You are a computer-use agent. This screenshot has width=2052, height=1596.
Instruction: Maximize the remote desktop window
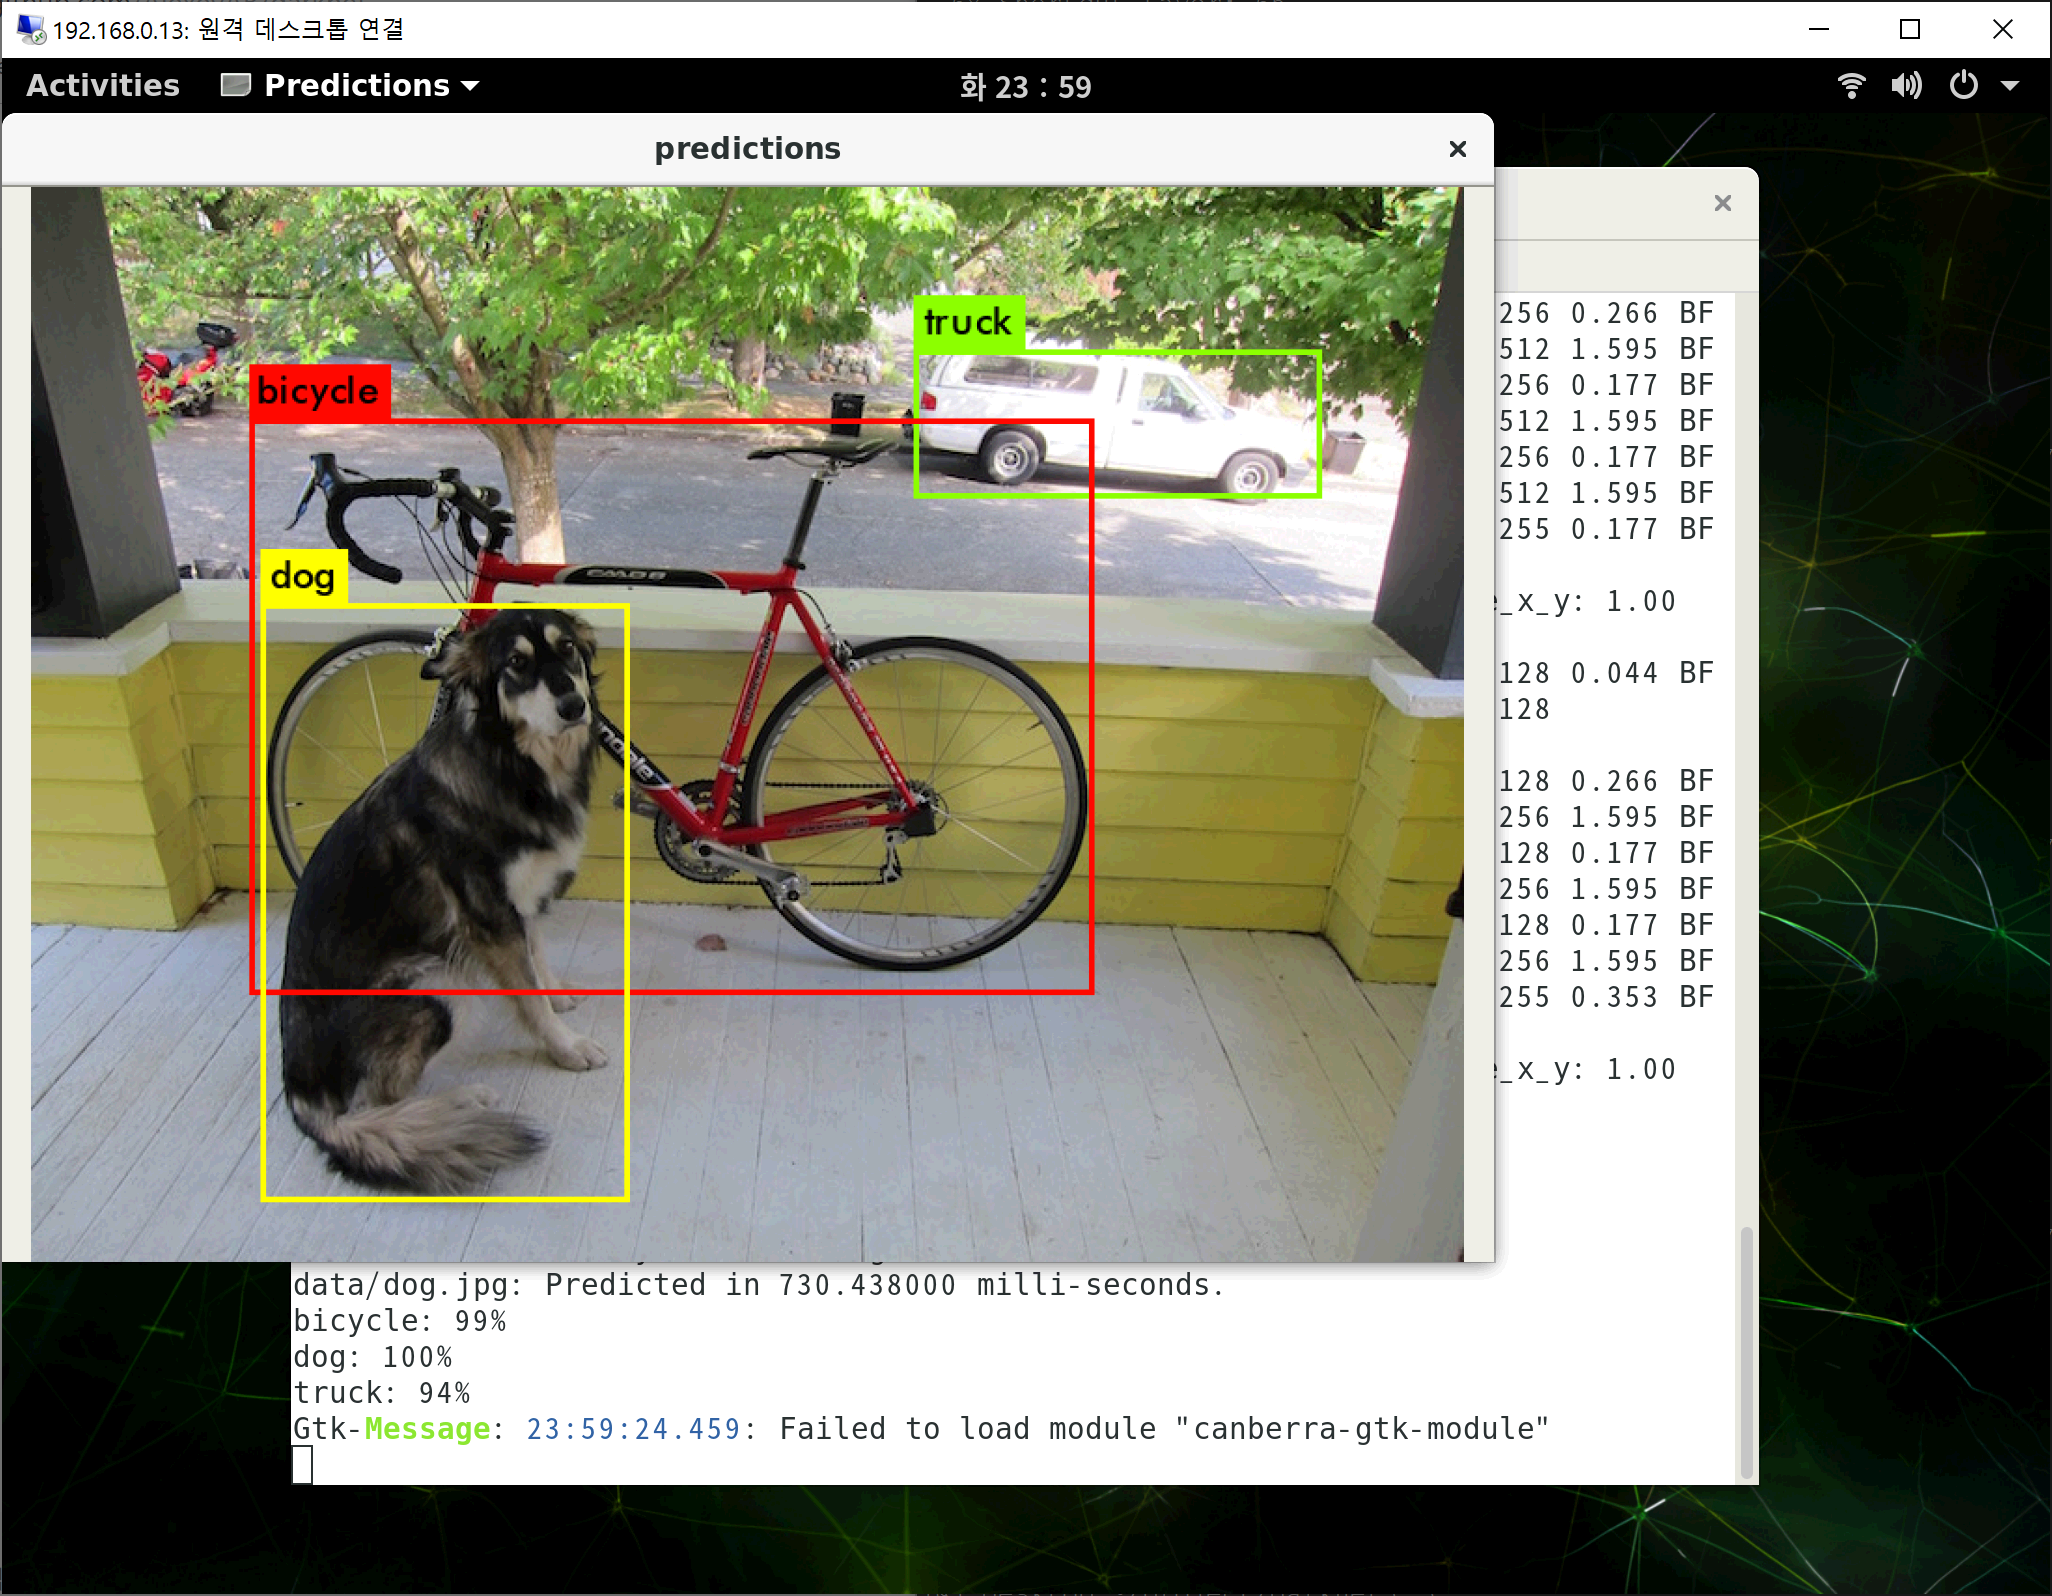click(x=1909, y=29)
